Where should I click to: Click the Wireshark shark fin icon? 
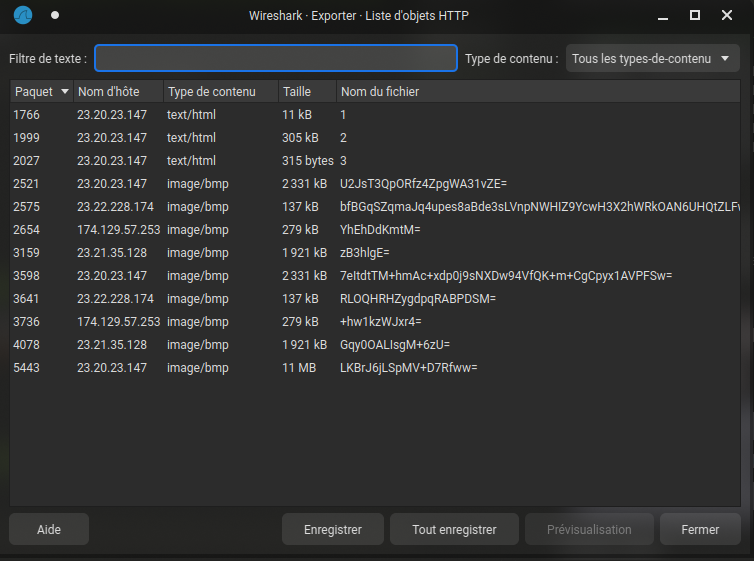click(23, 15)
